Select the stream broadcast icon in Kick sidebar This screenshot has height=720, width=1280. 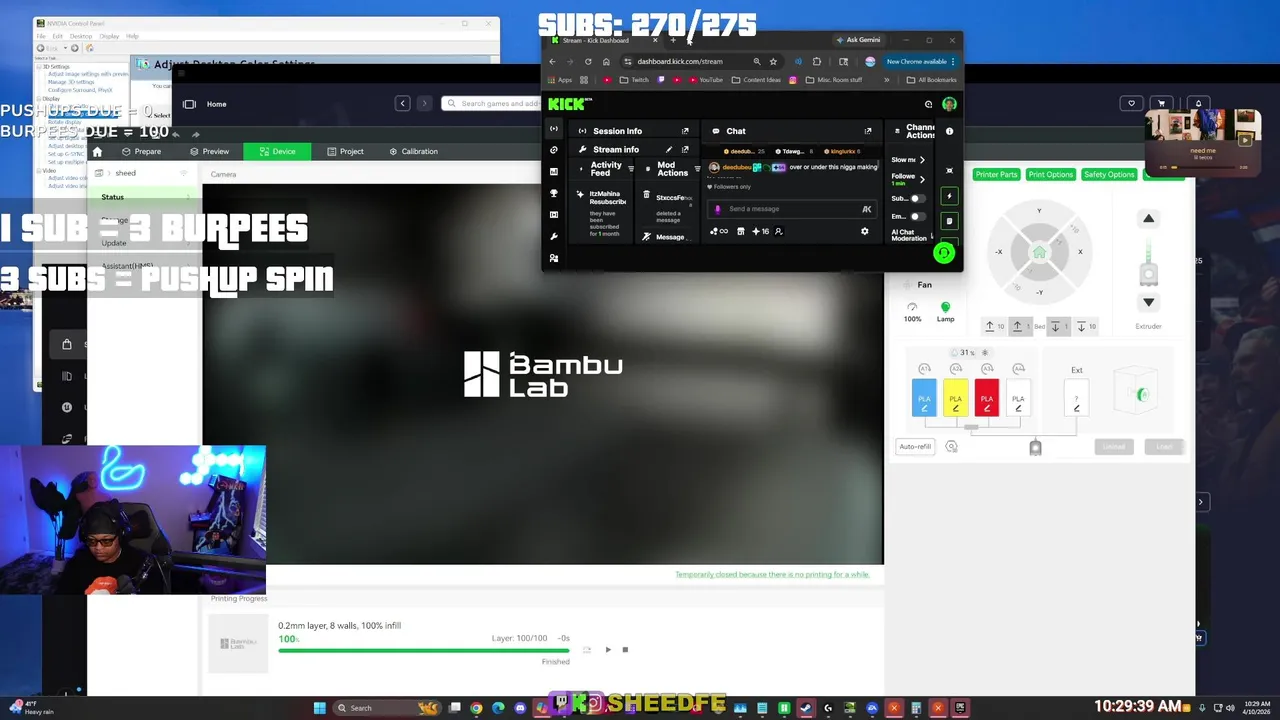[x=554, y=128]
